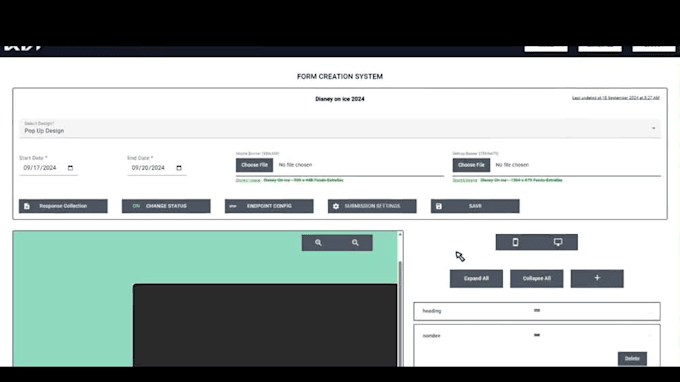Click the 'FORM CREATION SYSTEM' heading
680x382 pixels.
[340, 76]
